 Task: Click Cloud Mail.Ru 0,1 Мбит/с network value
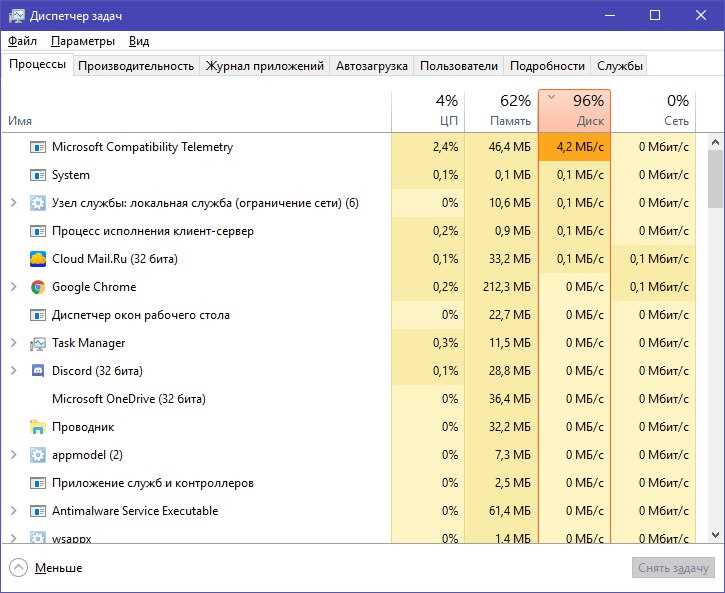[x=659, y=259]
